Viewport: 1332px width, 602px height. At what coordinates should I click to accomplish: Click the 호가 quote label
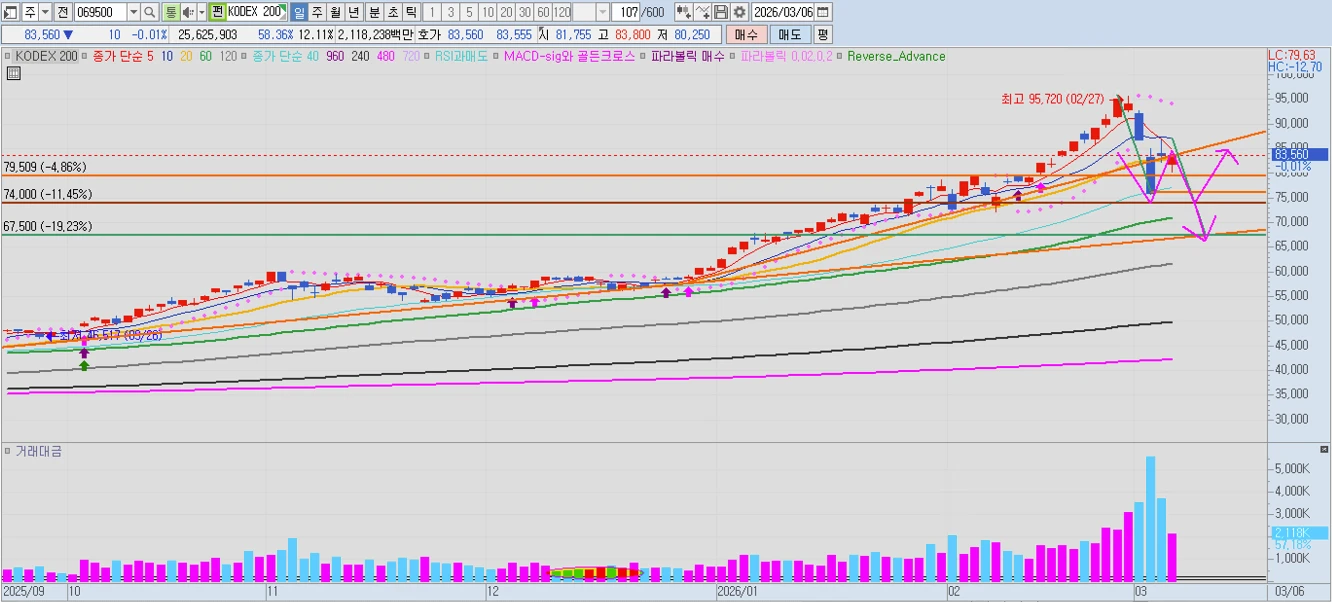pyautogui.click(x=428, y=35)
